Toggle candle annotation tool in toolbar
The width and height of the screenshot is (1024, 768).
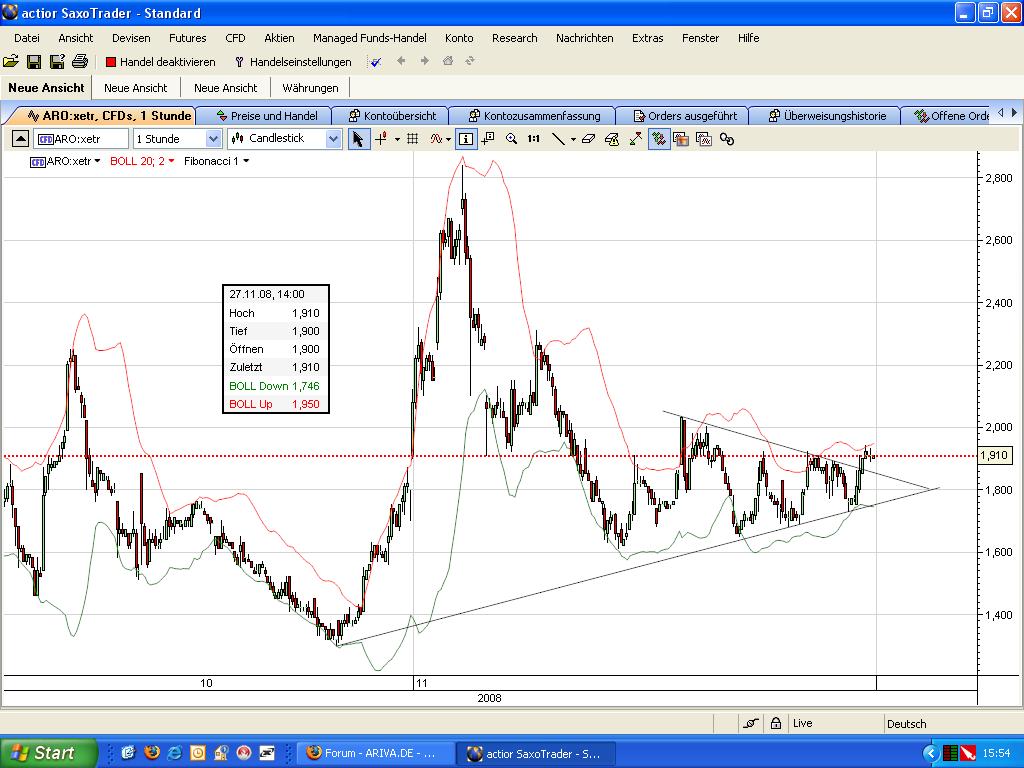[488, 139]
